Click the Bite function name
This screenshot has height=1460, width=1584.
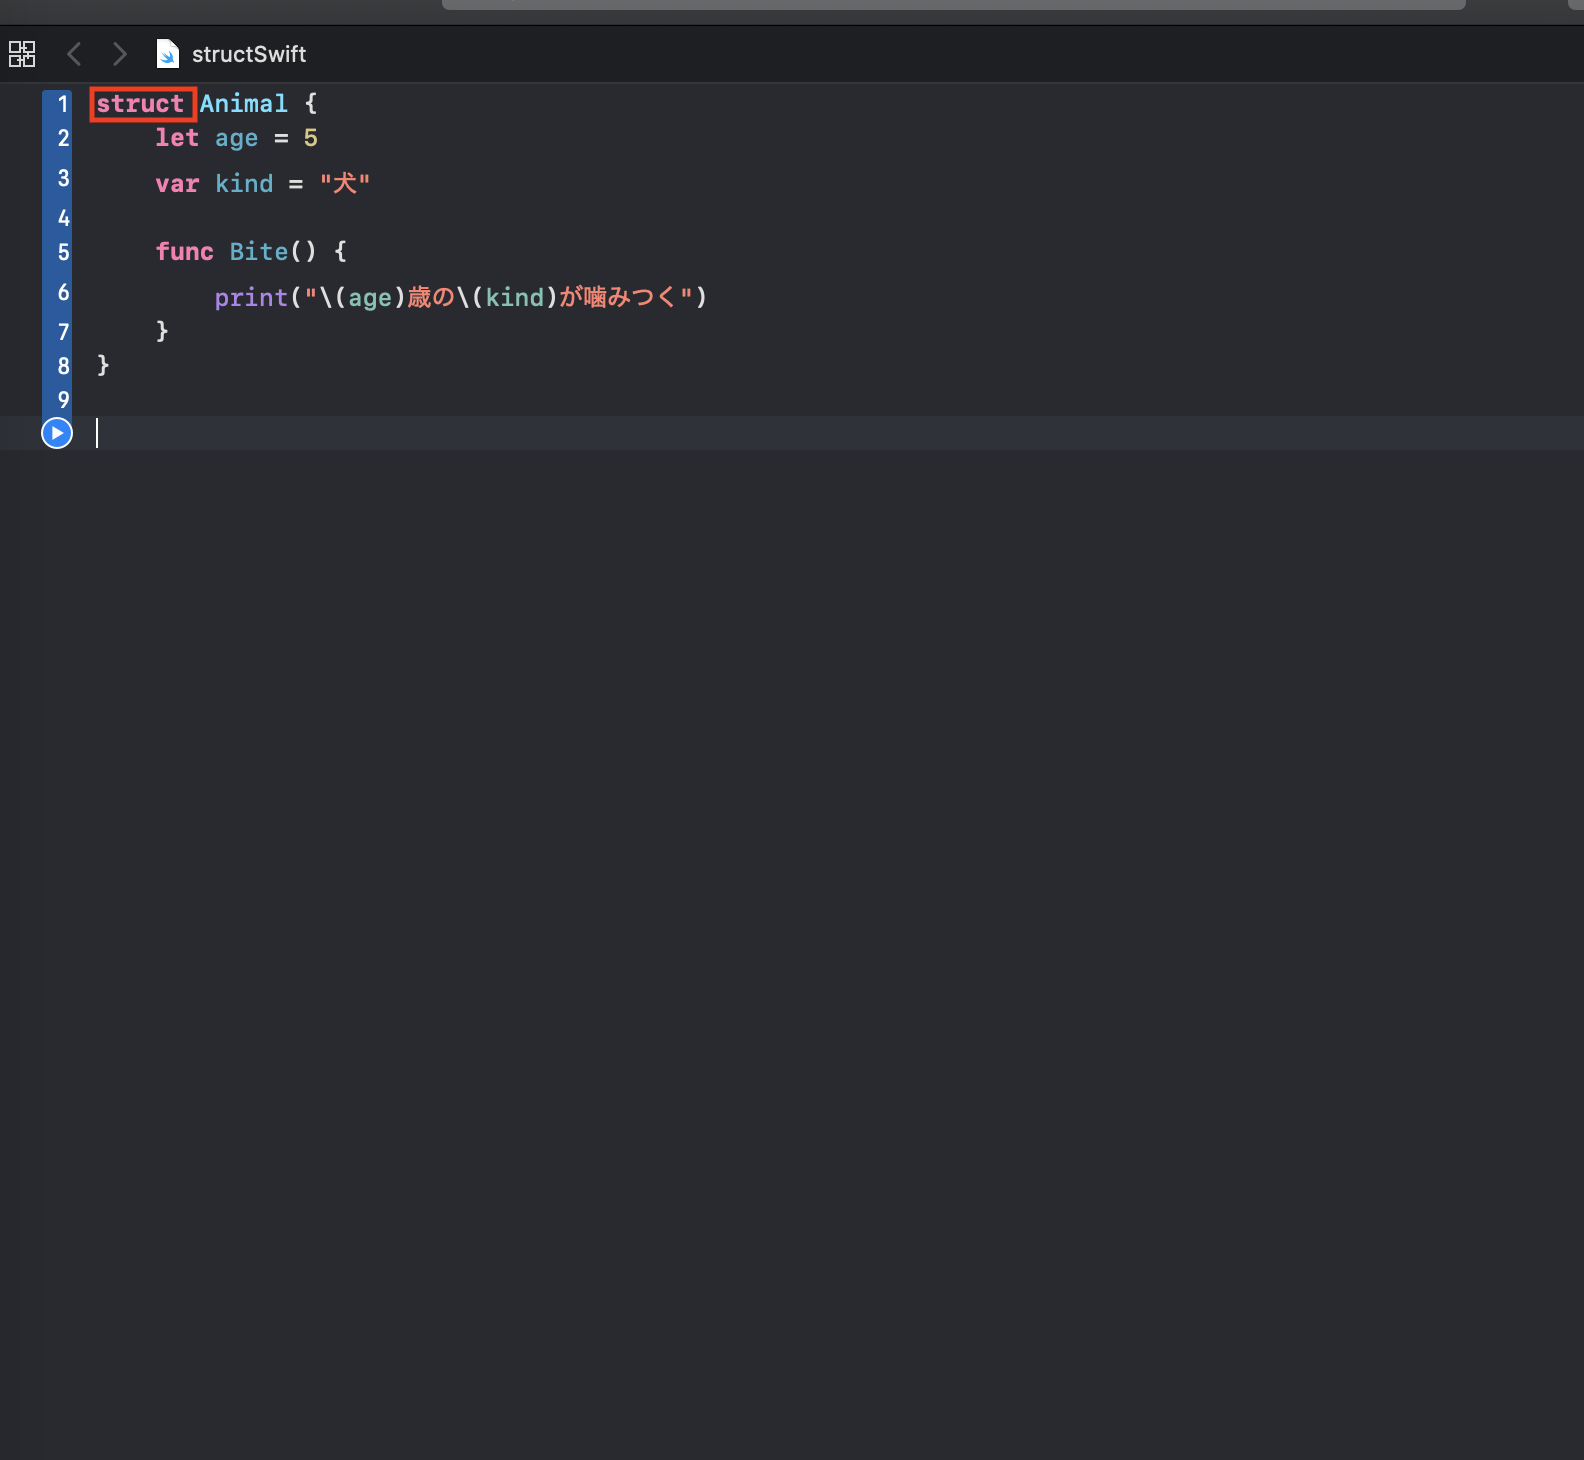point(259,252)
